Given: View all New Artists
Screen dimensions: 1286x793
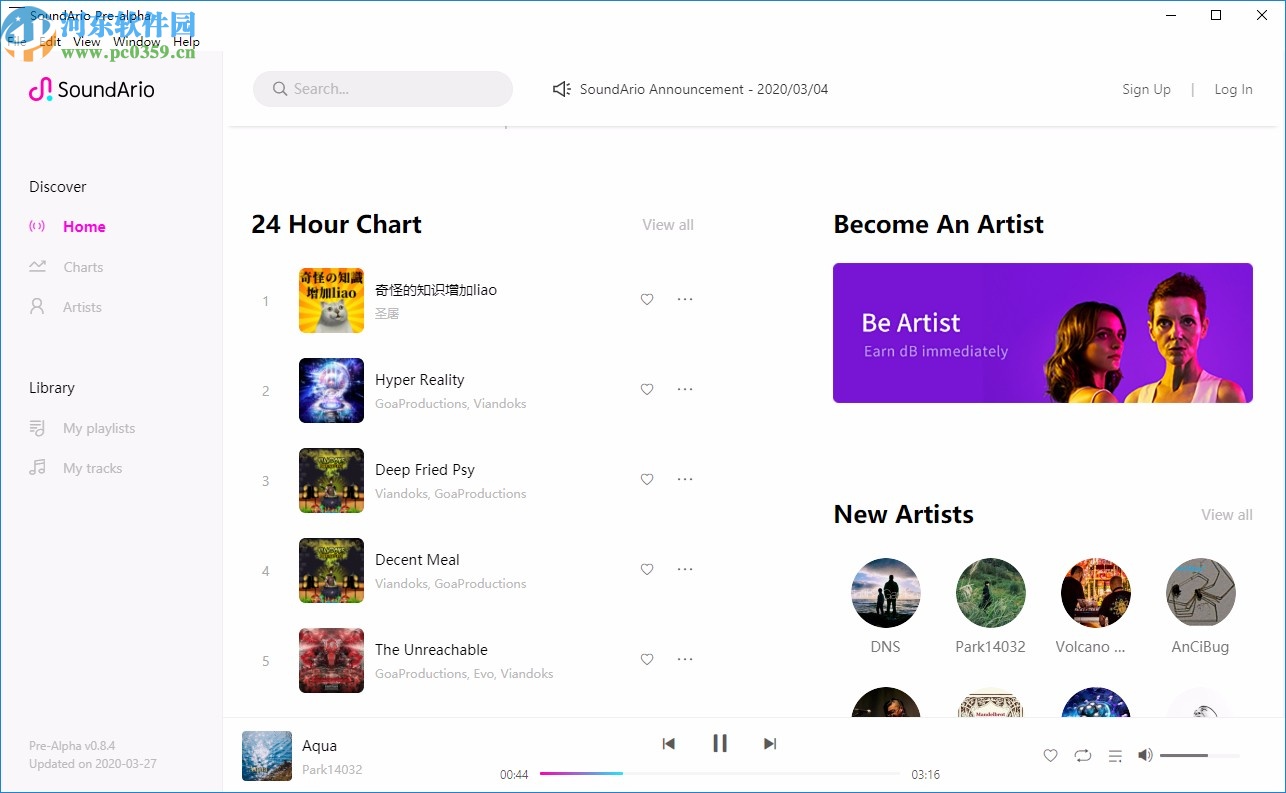Looking at the screenshot, I should [x=1227, y=515].
